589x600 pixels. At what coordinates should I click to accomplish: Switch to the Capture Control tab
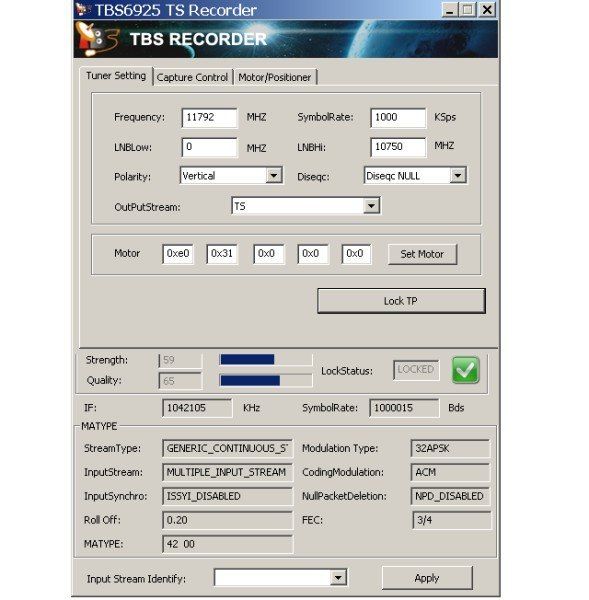coord(192,77)
